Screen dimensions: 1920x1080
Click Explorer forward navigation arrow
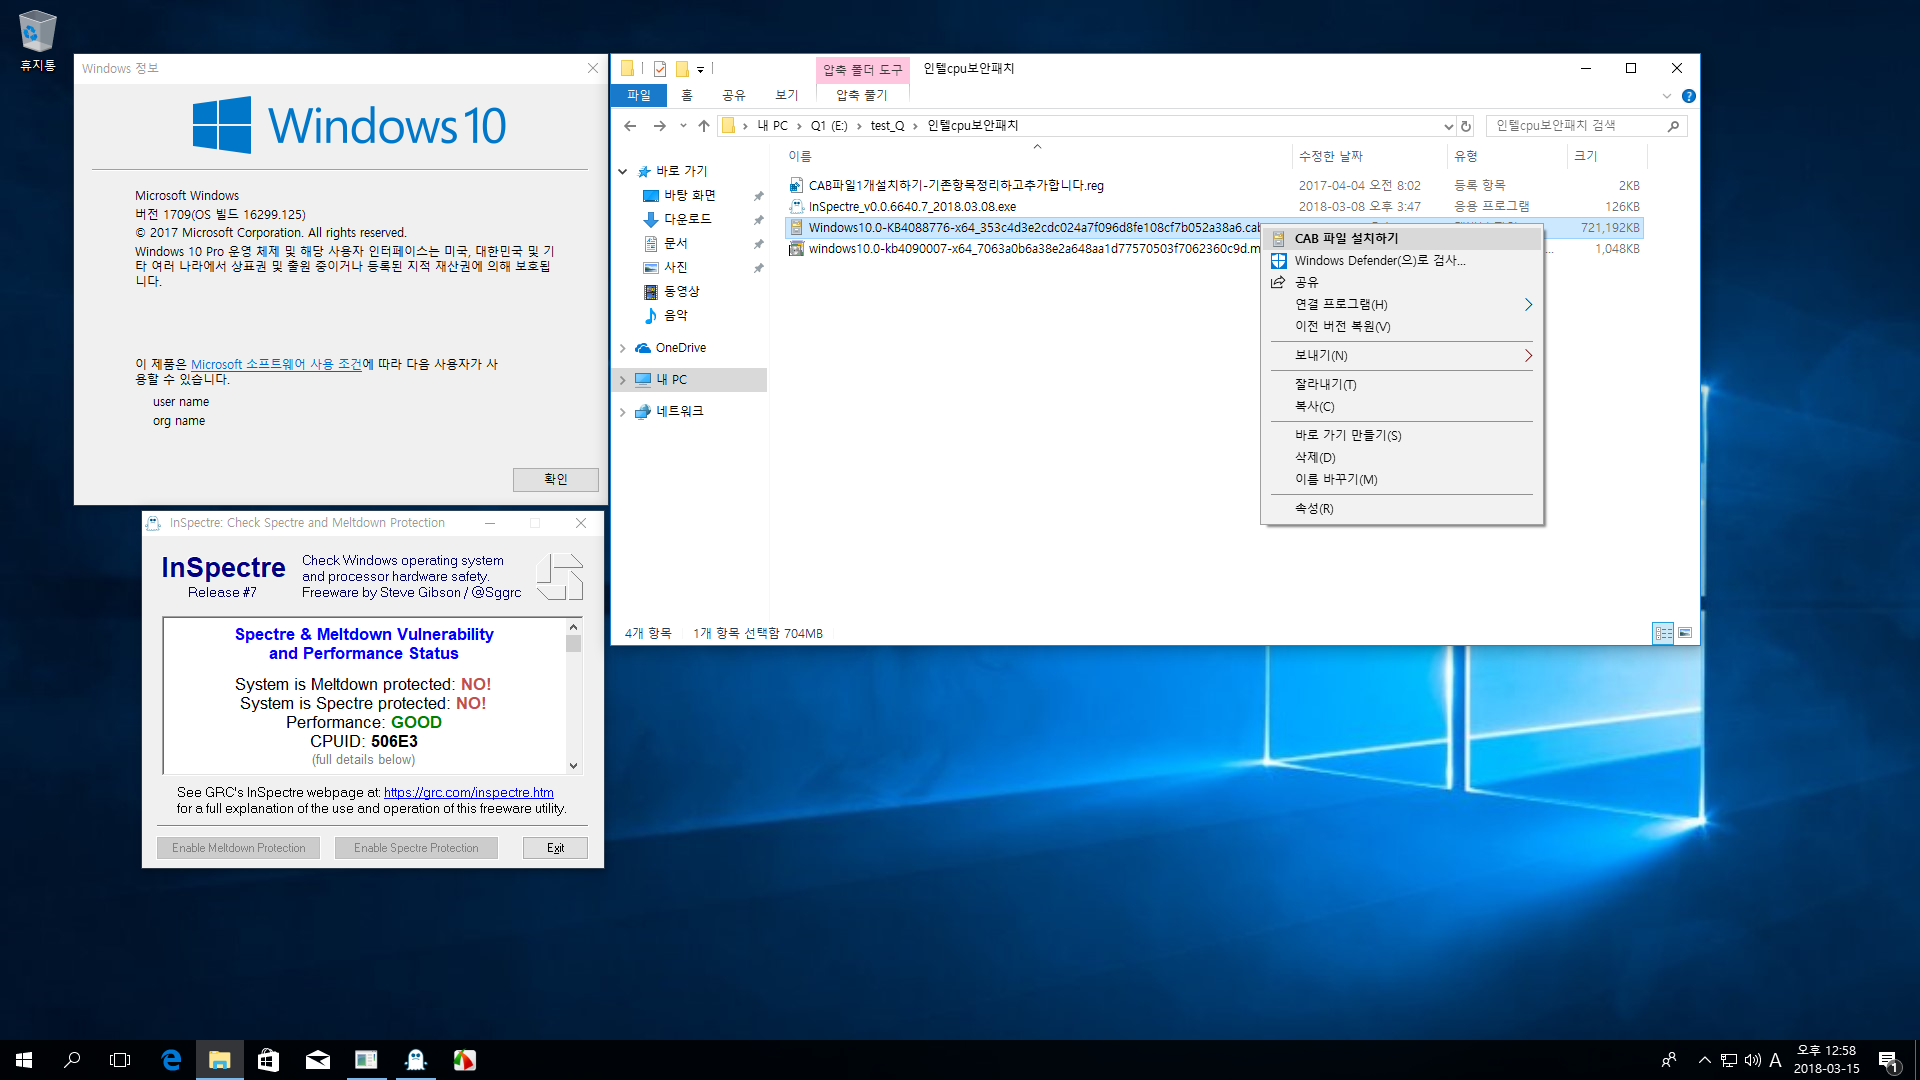point(659,126)
